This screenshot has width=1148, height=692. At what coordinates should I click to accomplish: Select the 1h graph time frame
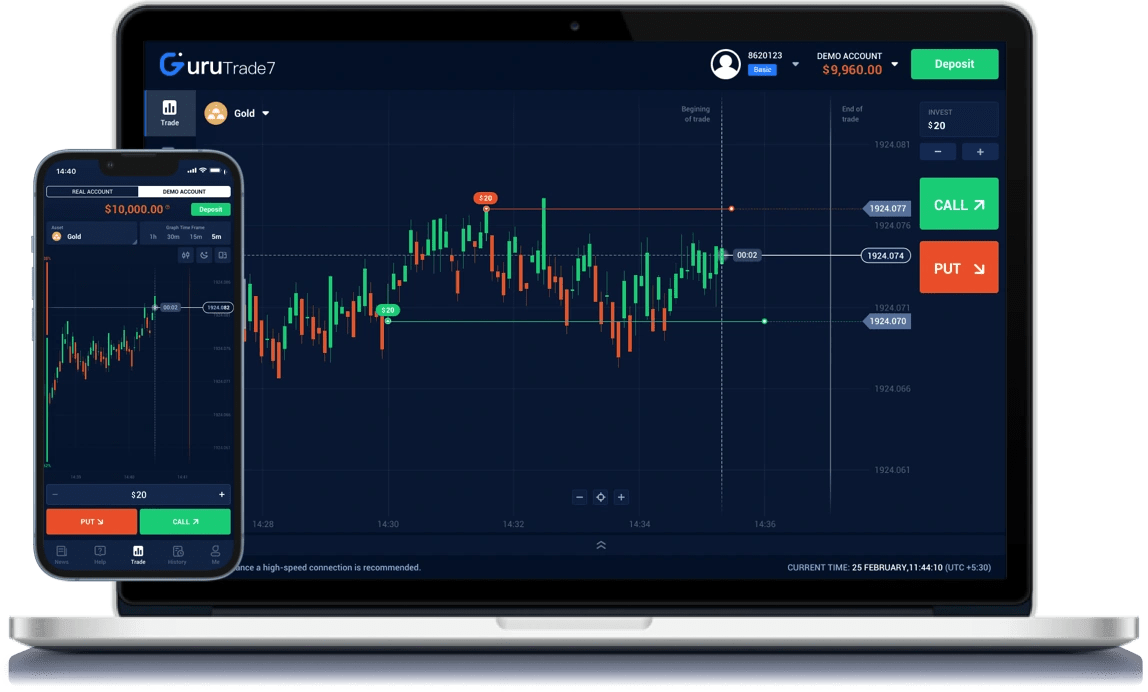coord(153,236)
